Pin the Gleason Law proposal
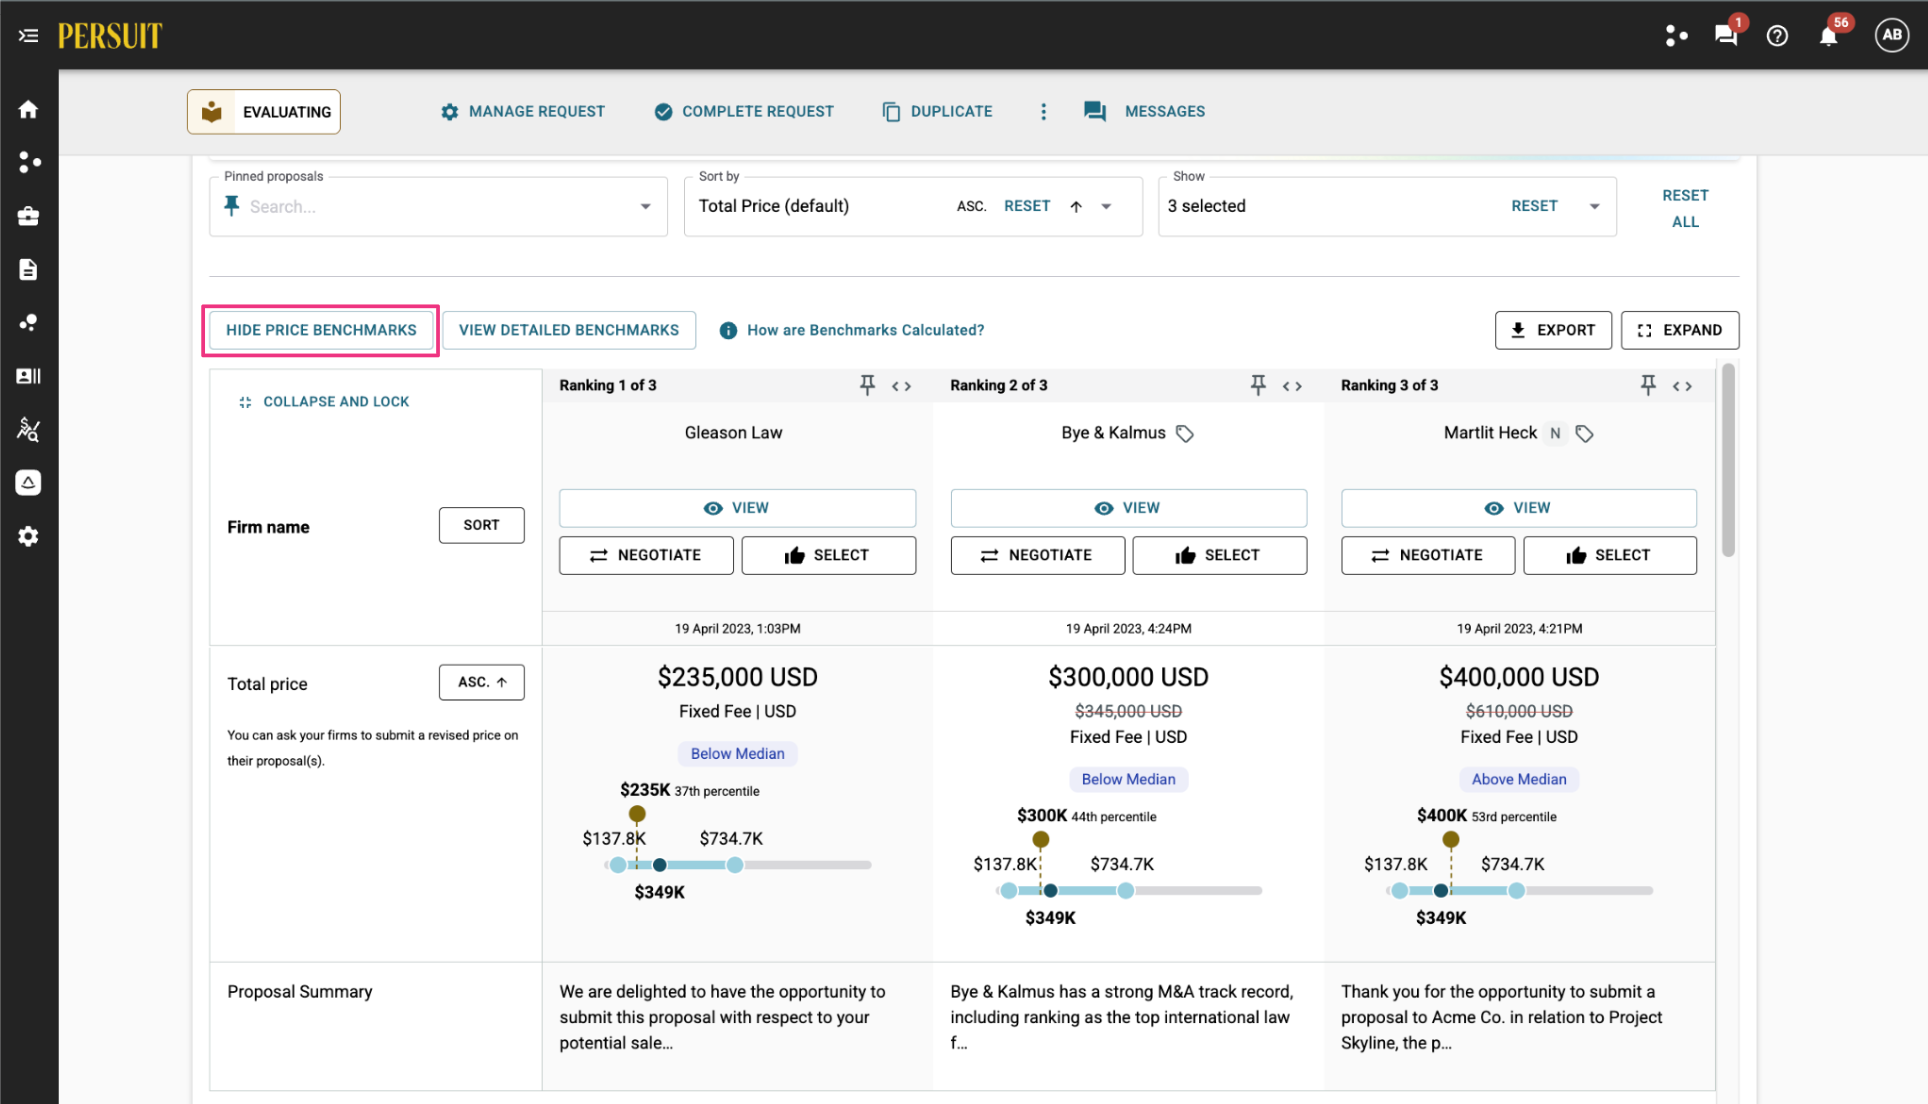This screenshot has width=1928, height=1104. click(867, 385)
